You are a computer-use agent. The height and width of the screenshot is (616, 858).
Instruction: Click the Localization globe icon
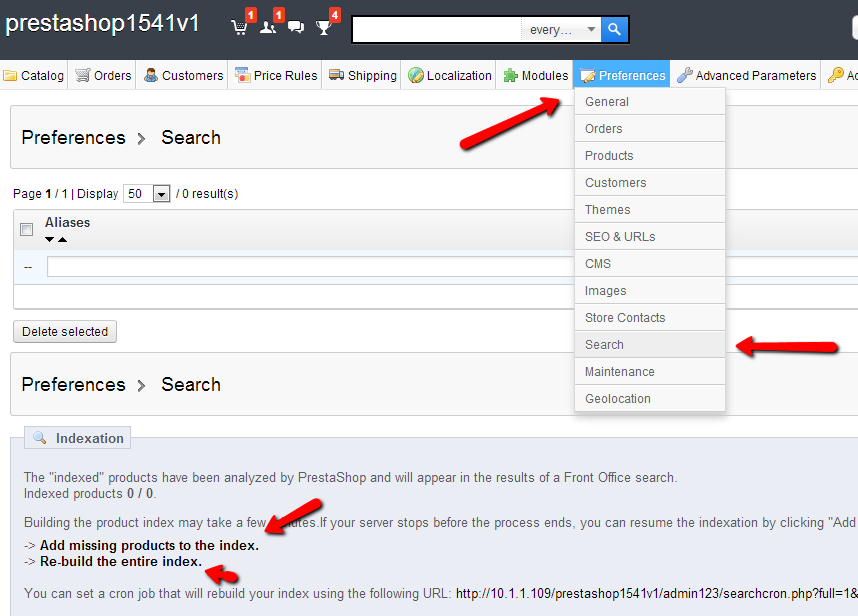coord(416,75)
